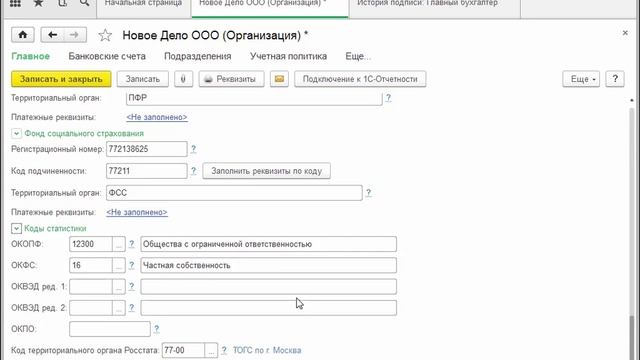Open ПФР платежные реквизиты Не заполнено link
Screen dimensions: 640x360
coord(157,117)
